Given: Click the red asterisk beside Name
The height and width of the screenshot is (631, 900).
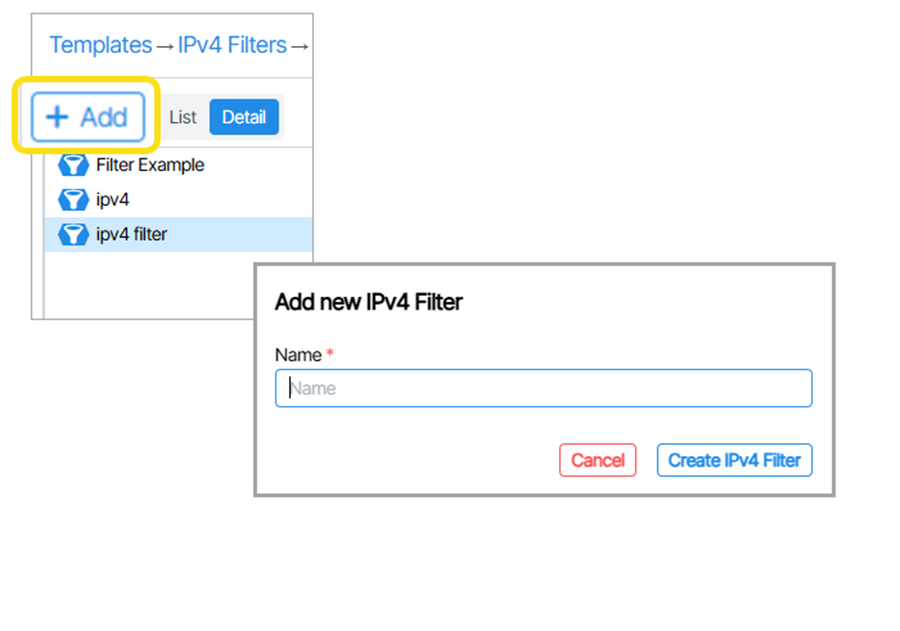Looking at the screenshot, I should coord(331,353).
